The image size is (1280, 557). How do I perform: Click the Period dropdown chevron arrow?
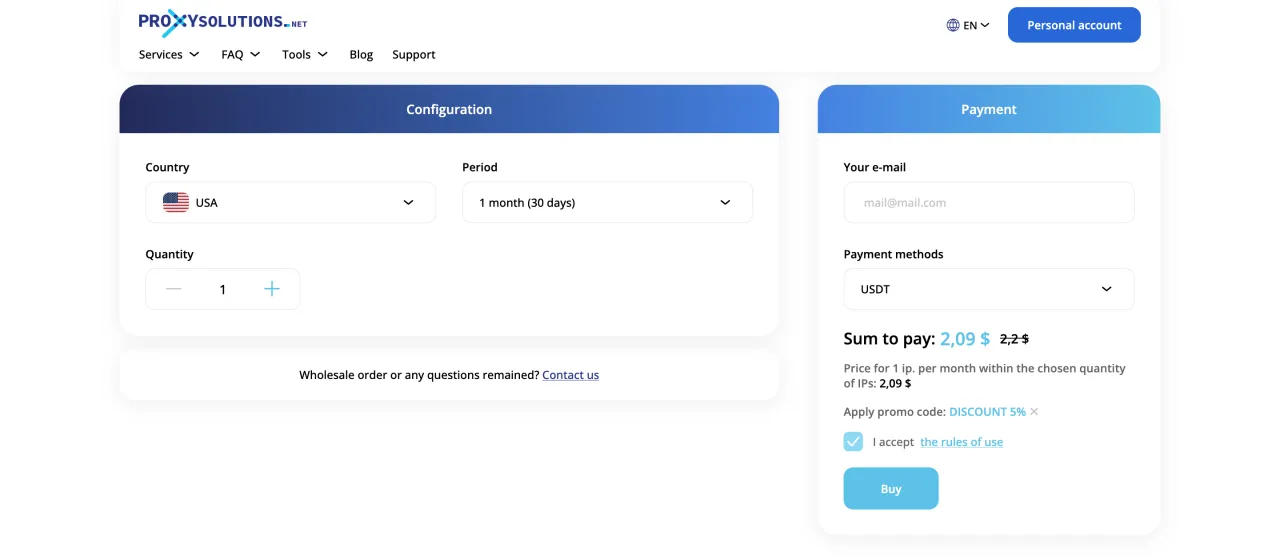(725, 202)
